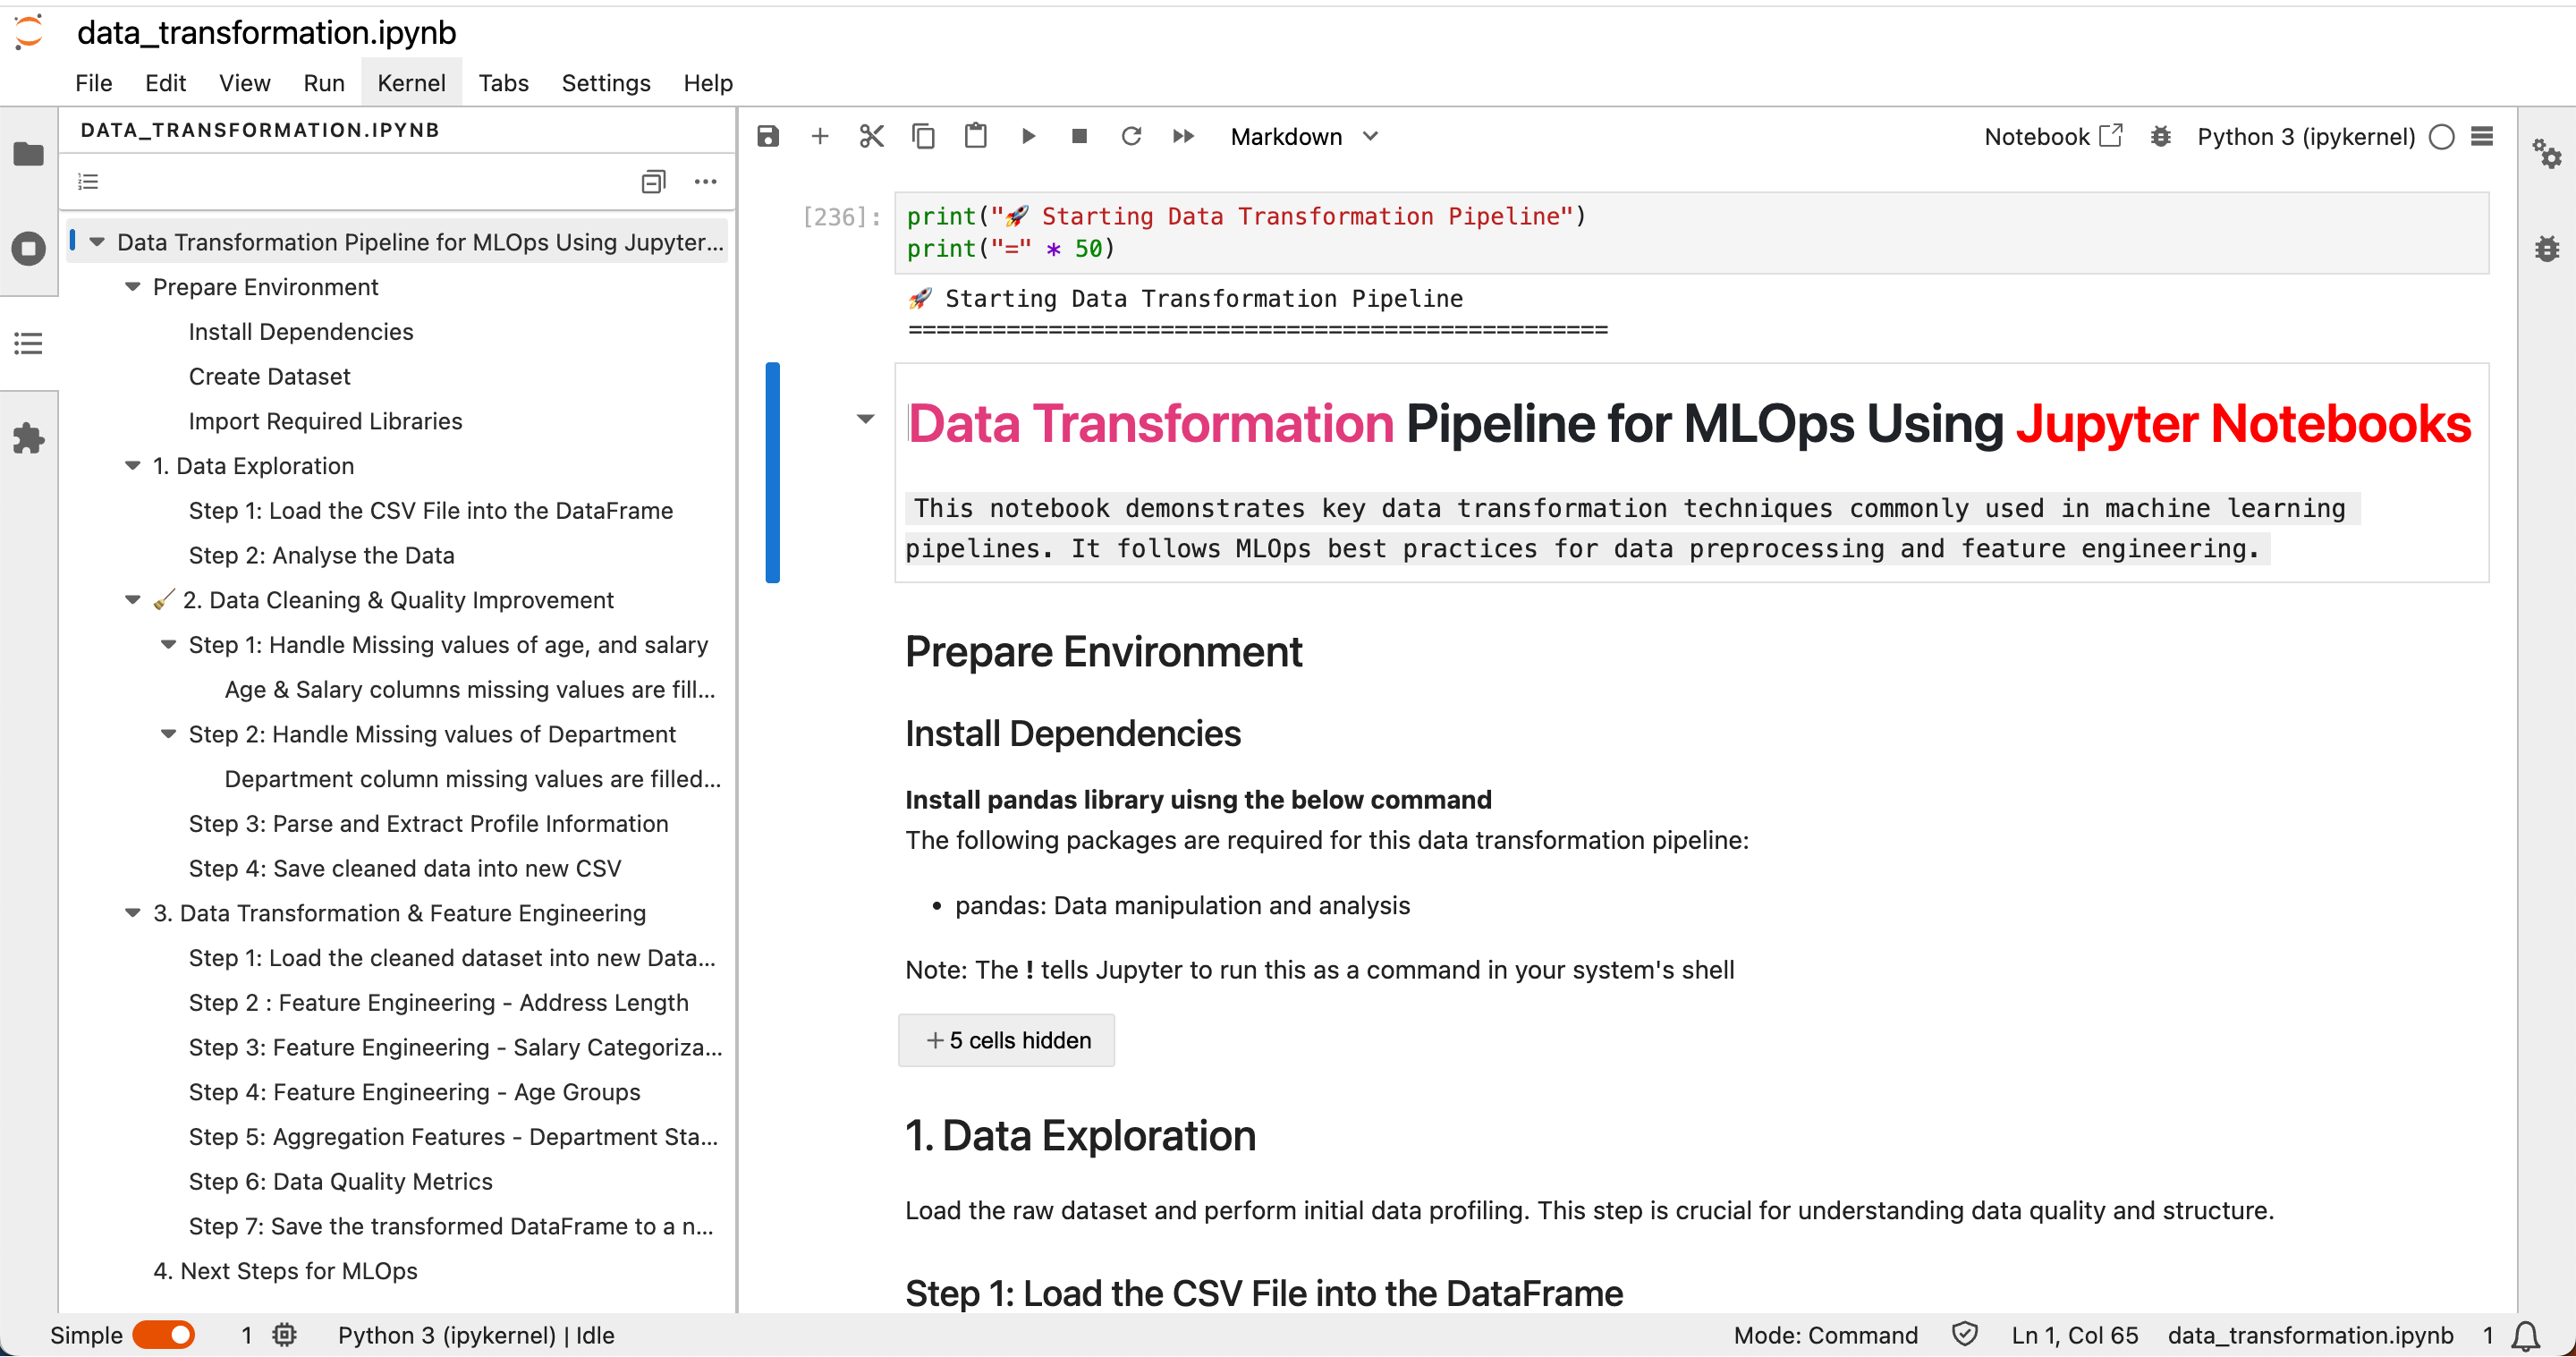The width and height of the screenshot is (2576, 1357).
Task: Open the Kernel menu
Action: click(411, 83)
